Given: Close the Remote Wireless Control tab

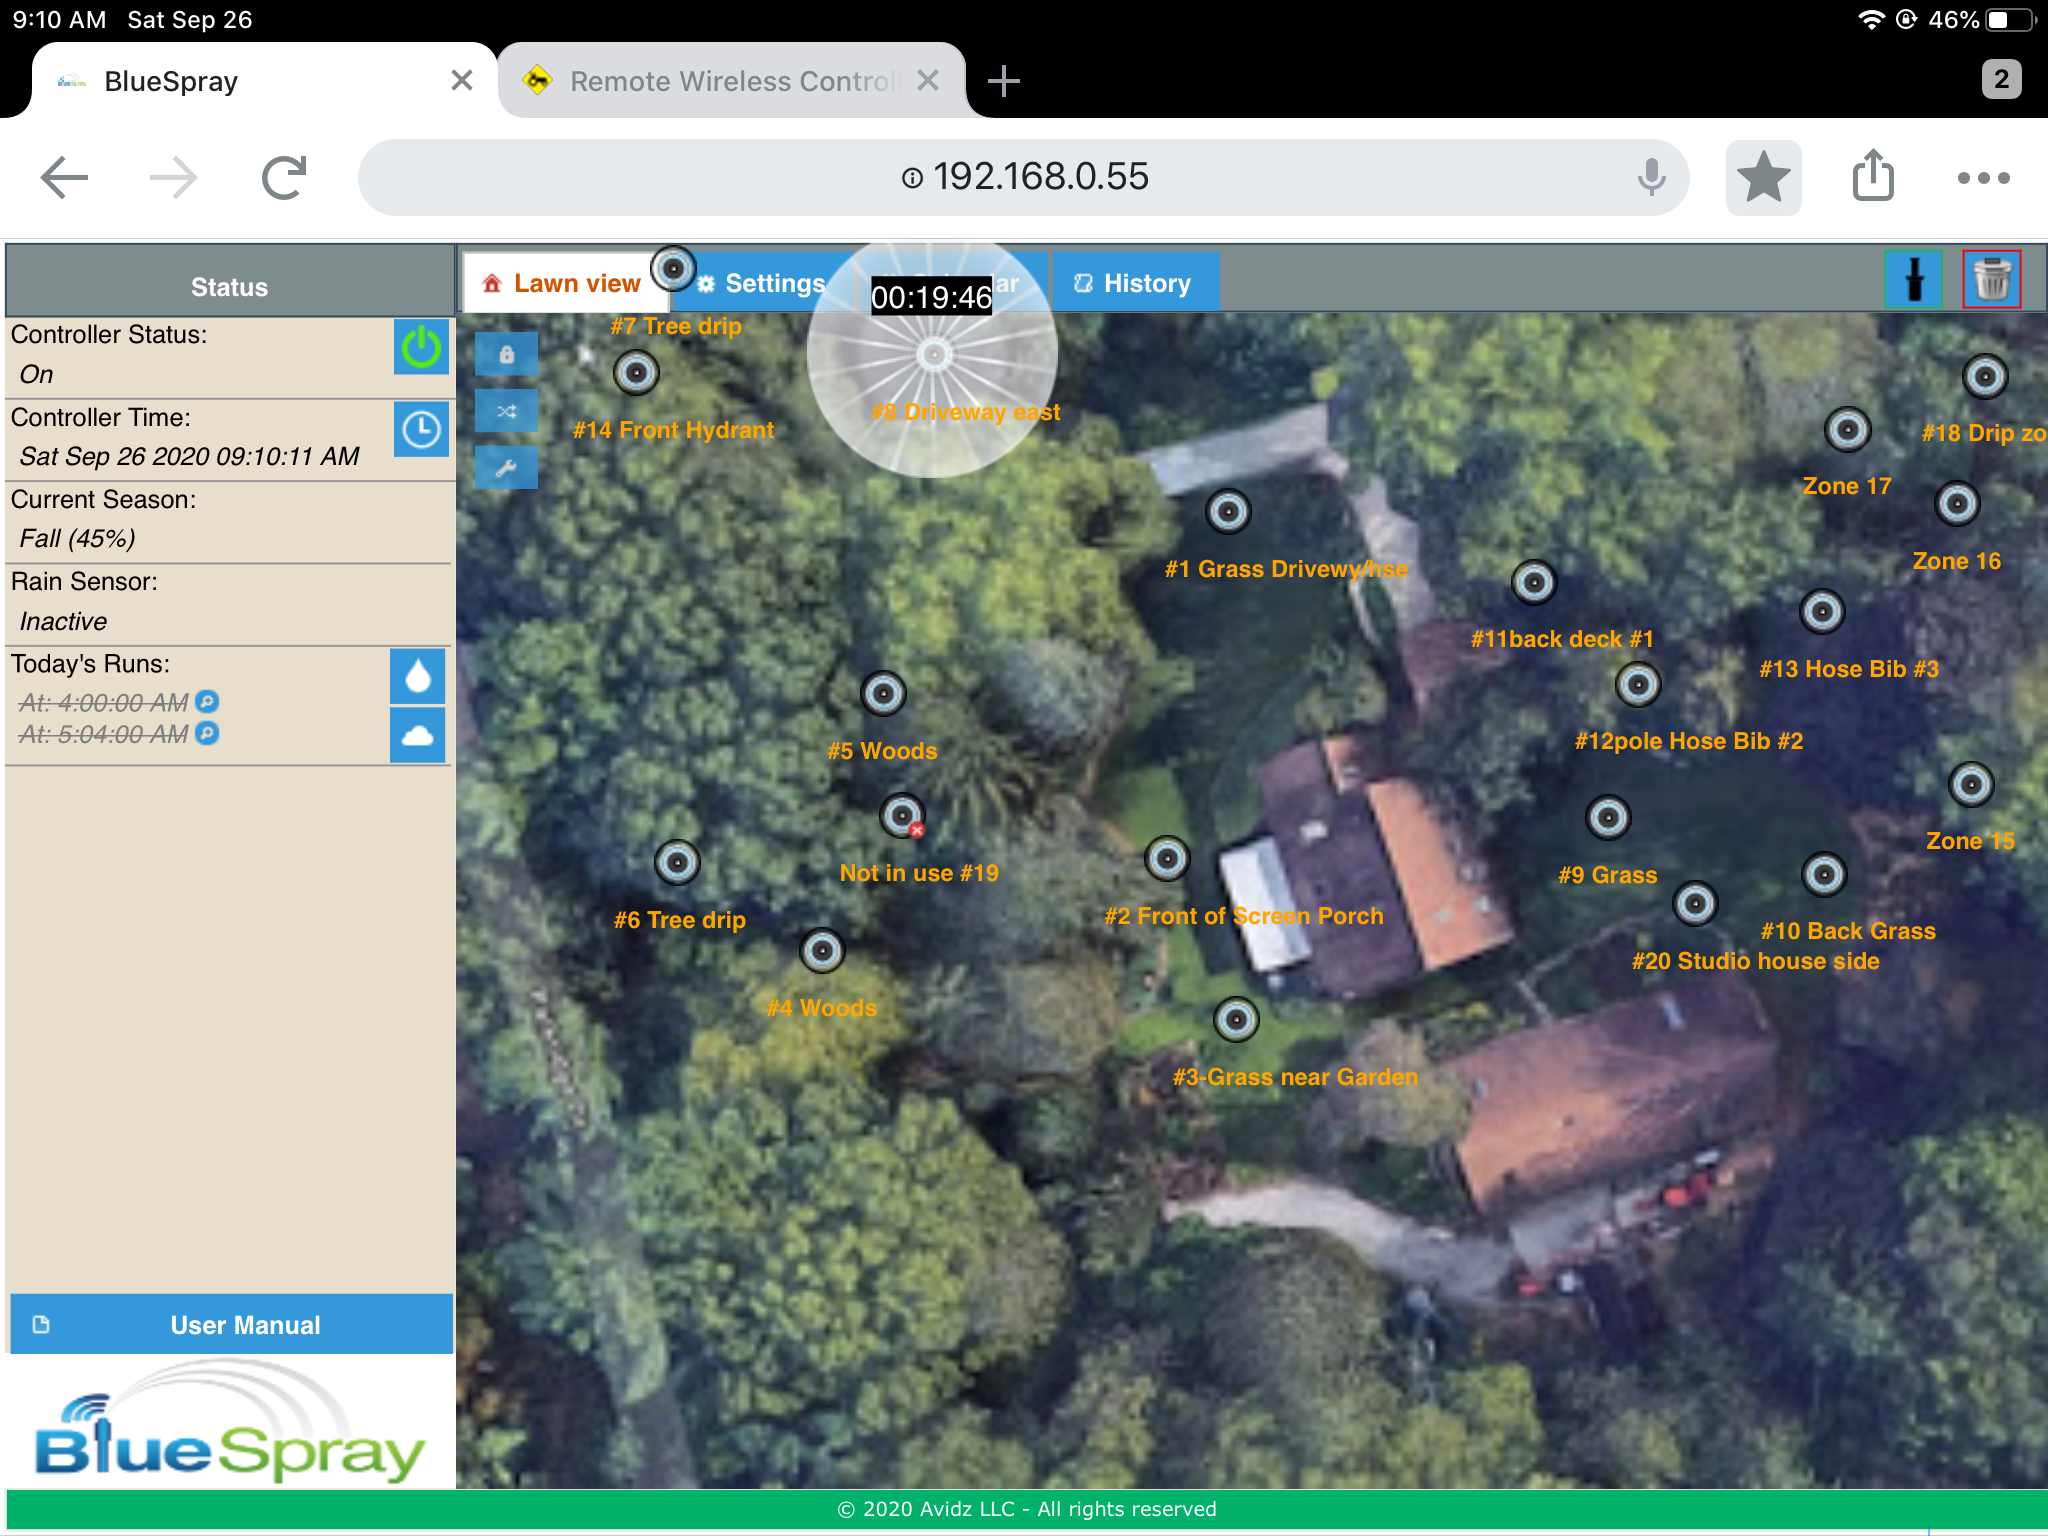Looking at the screenshot, I should click(x=928, y=81).
